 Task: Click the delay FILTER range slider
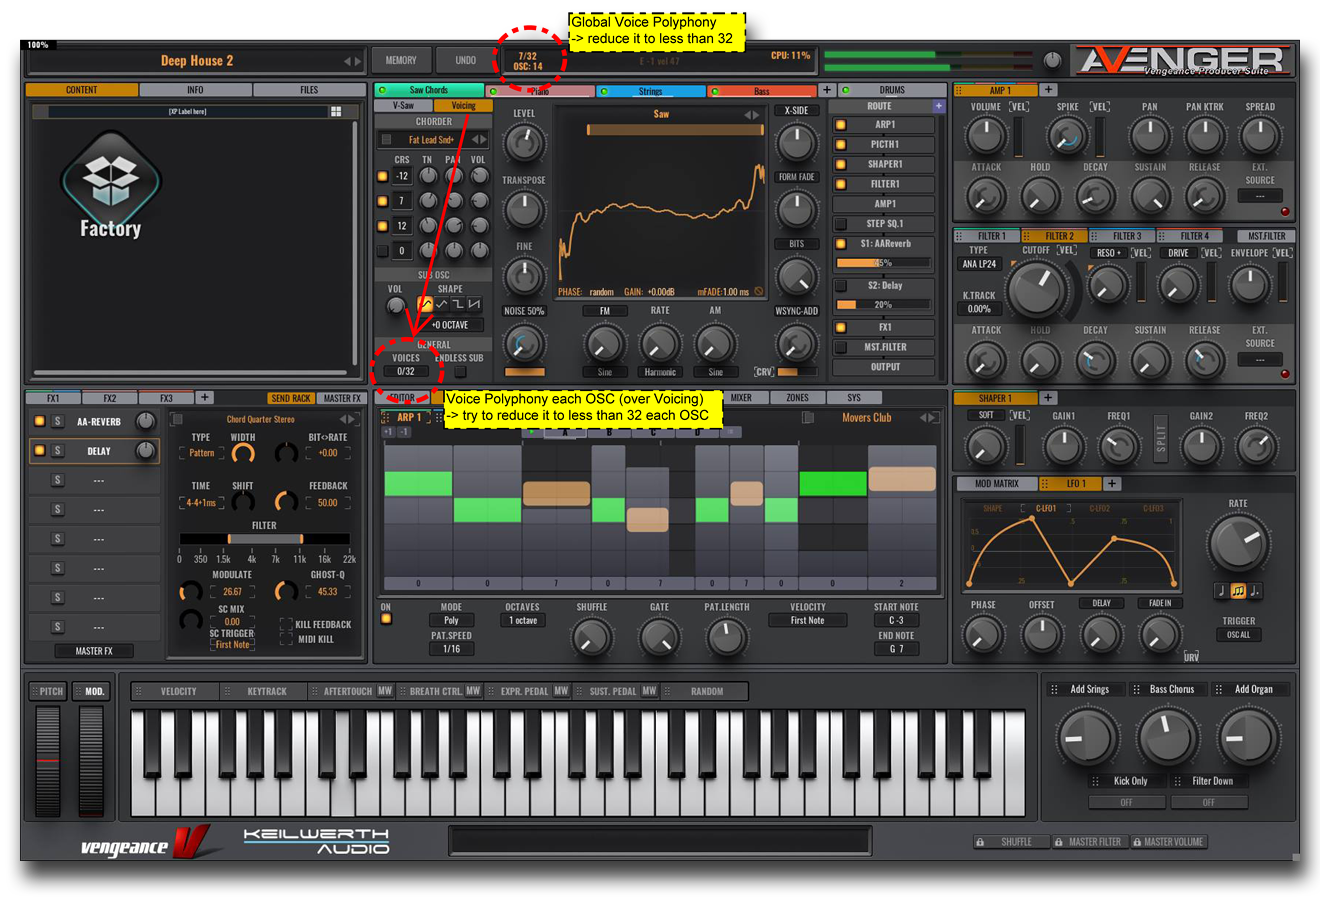click(264, 539)
